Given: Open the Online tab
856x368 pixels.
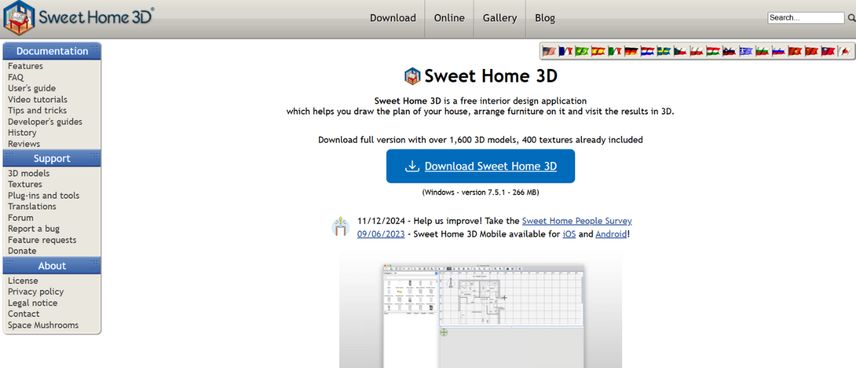Looking at the screenshot, I should click(449, 18).
